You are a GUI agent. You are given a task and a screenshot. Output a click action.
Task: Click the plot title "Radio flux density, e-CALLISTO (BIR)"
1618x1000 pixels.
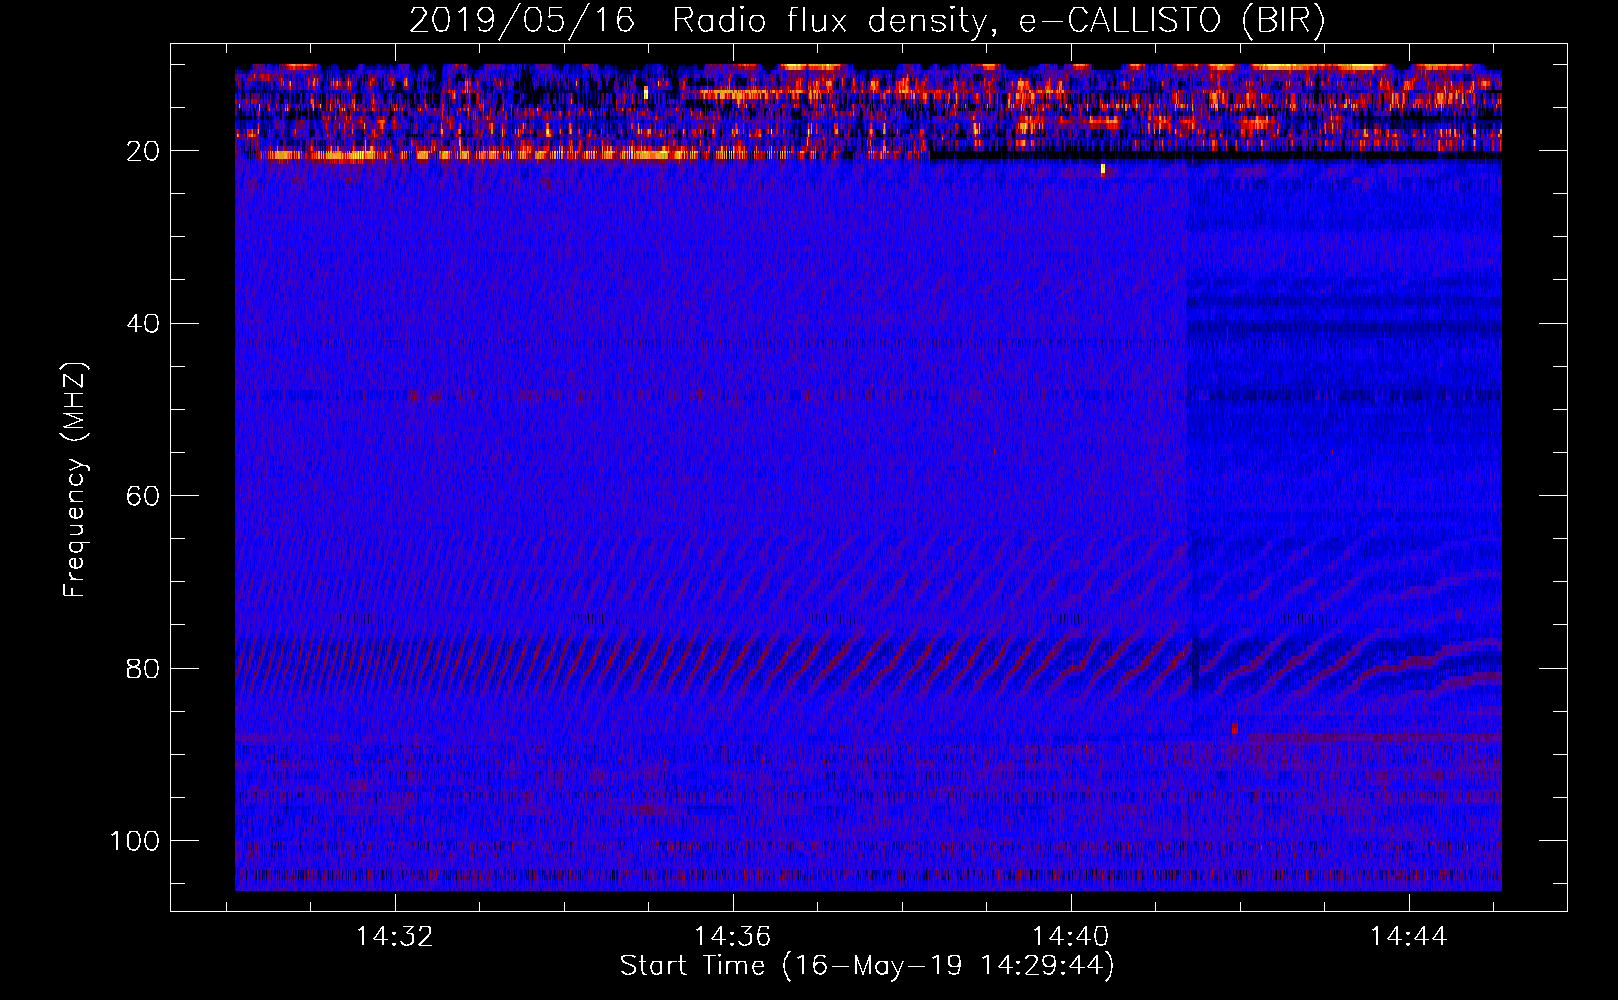coord(998,21)
